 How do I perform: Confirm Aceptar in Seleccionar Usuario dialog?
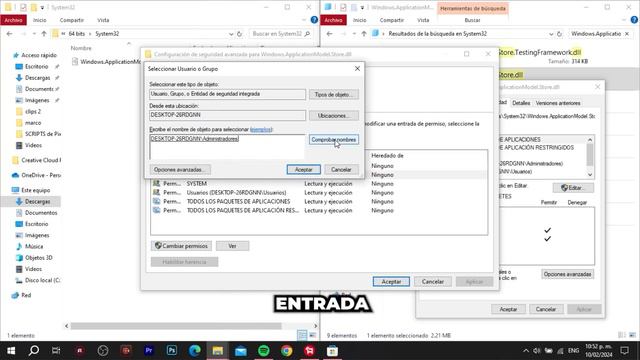[x=303, y=169]
